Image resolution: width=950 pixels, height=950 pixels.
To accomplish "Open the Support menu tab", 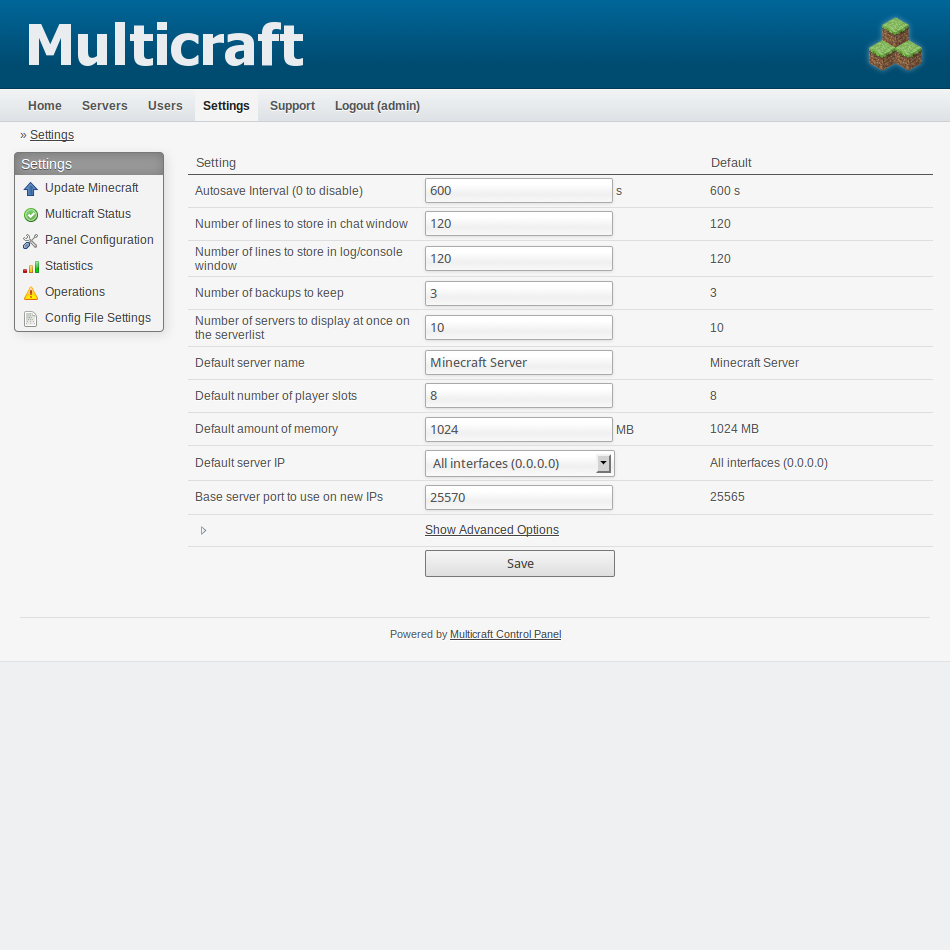I will click(292, 106).
